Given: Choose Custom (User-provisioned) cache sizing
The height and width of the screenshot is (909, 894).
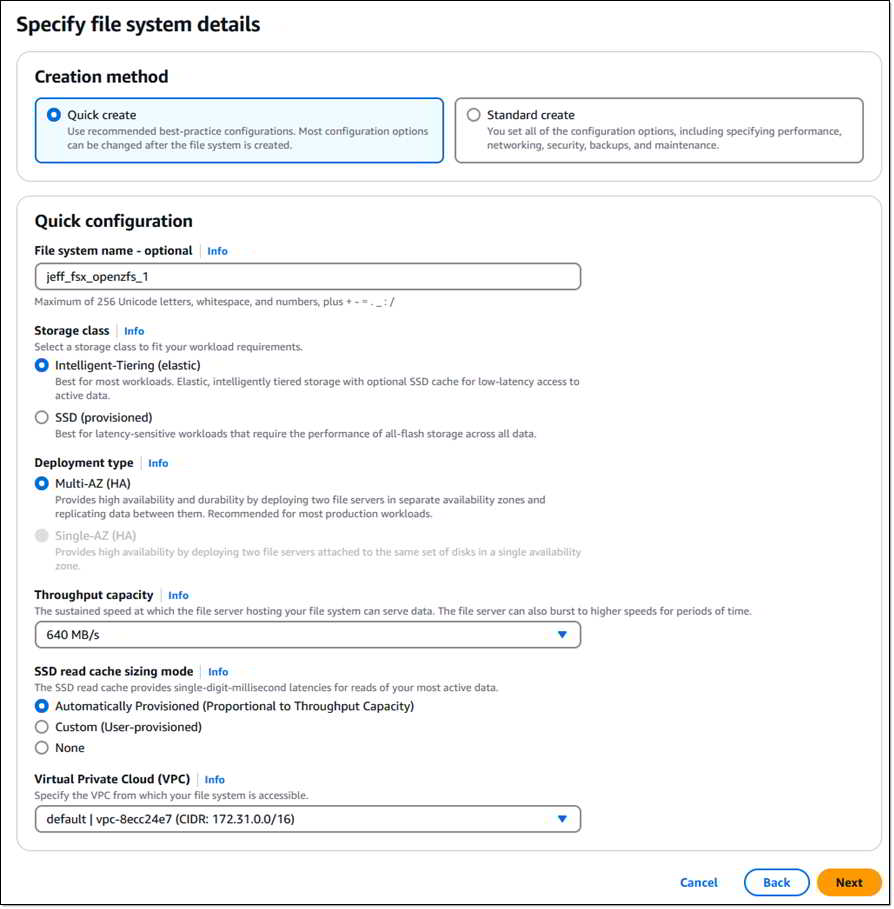Looking at the screenshot, I should [42, 727].
